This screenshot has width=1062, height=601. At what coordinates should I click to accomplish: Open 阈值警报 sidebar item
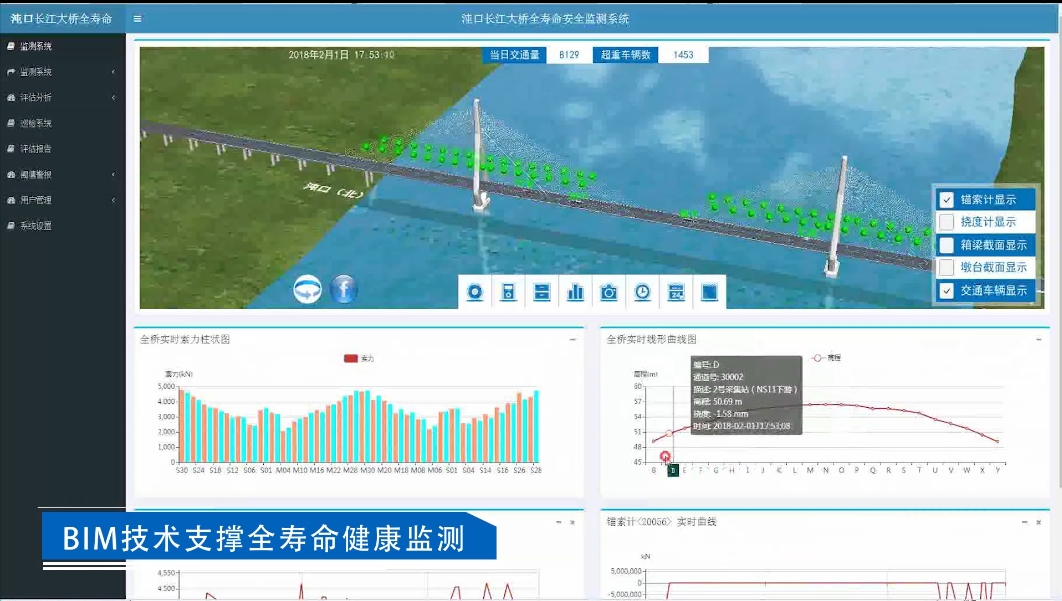(62, 174)
